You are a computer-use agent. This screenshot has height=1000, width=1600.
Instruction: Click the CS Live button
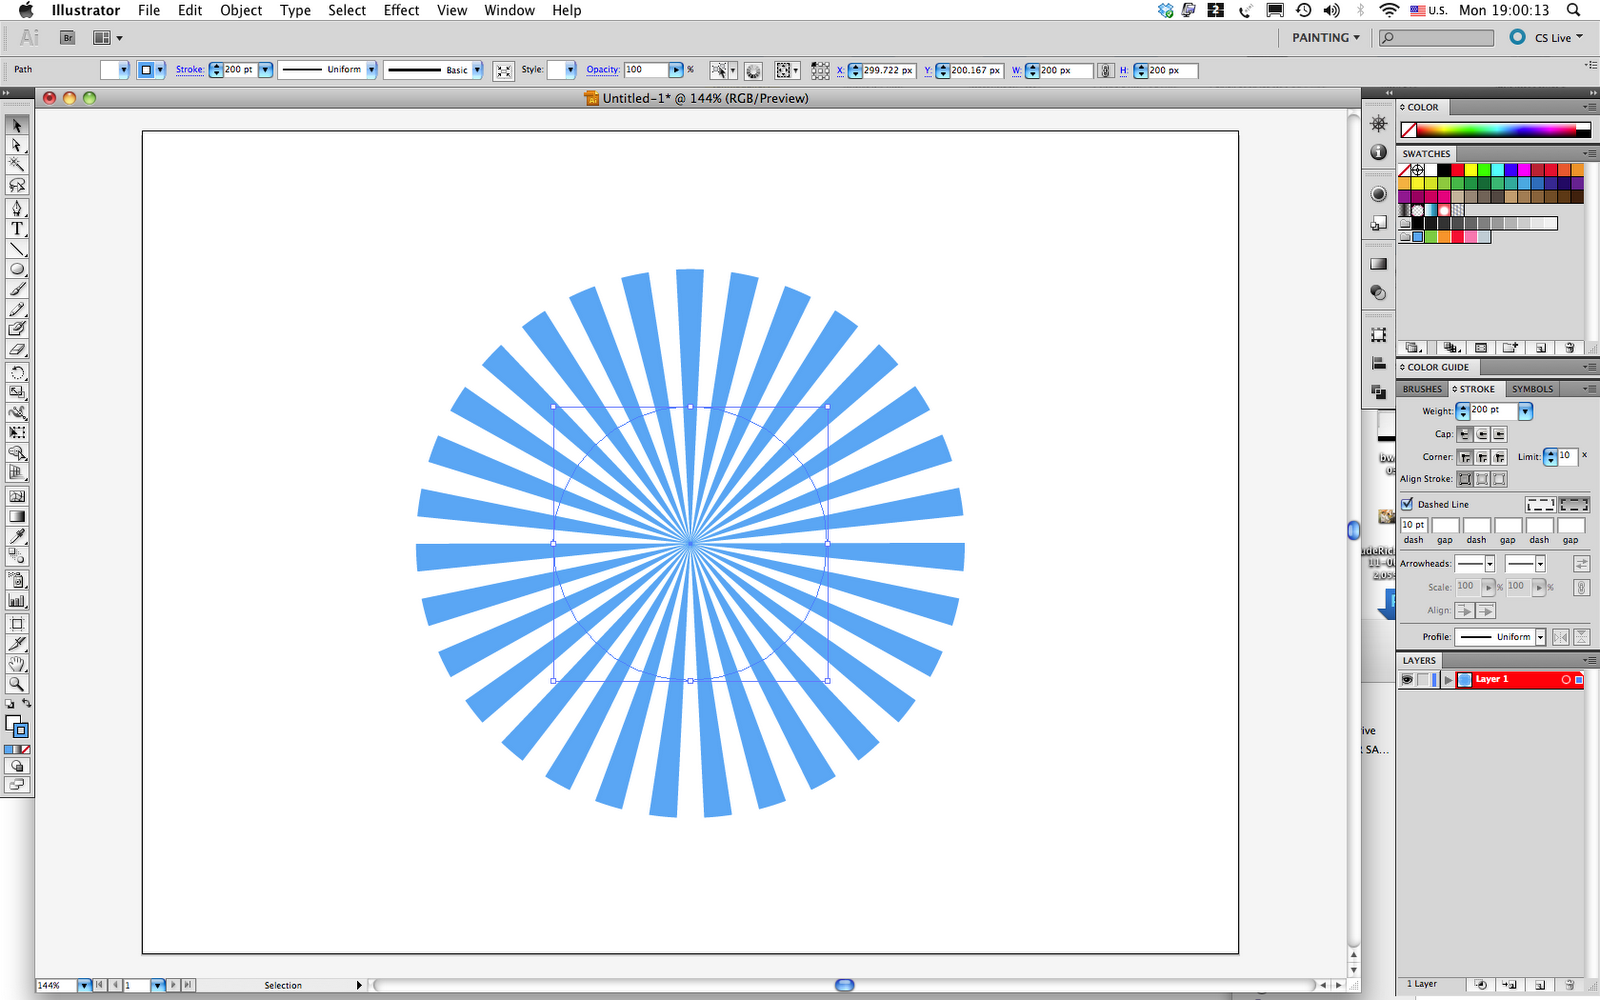(x=1546, y=38)
